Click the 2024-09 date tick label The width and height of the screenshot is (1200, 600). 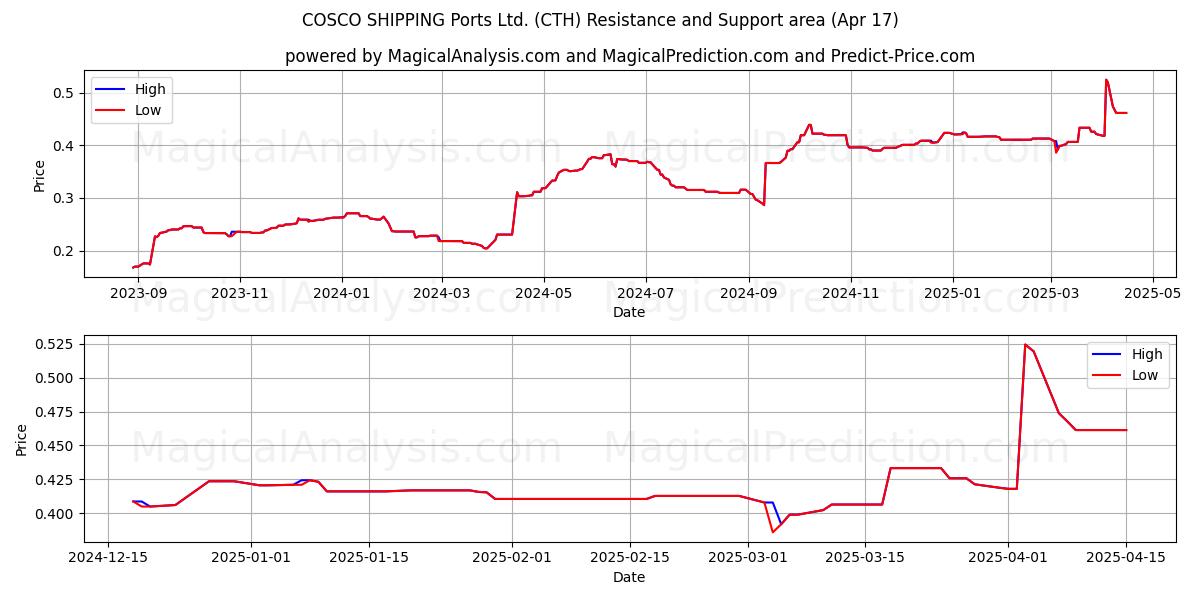[749, 293]
